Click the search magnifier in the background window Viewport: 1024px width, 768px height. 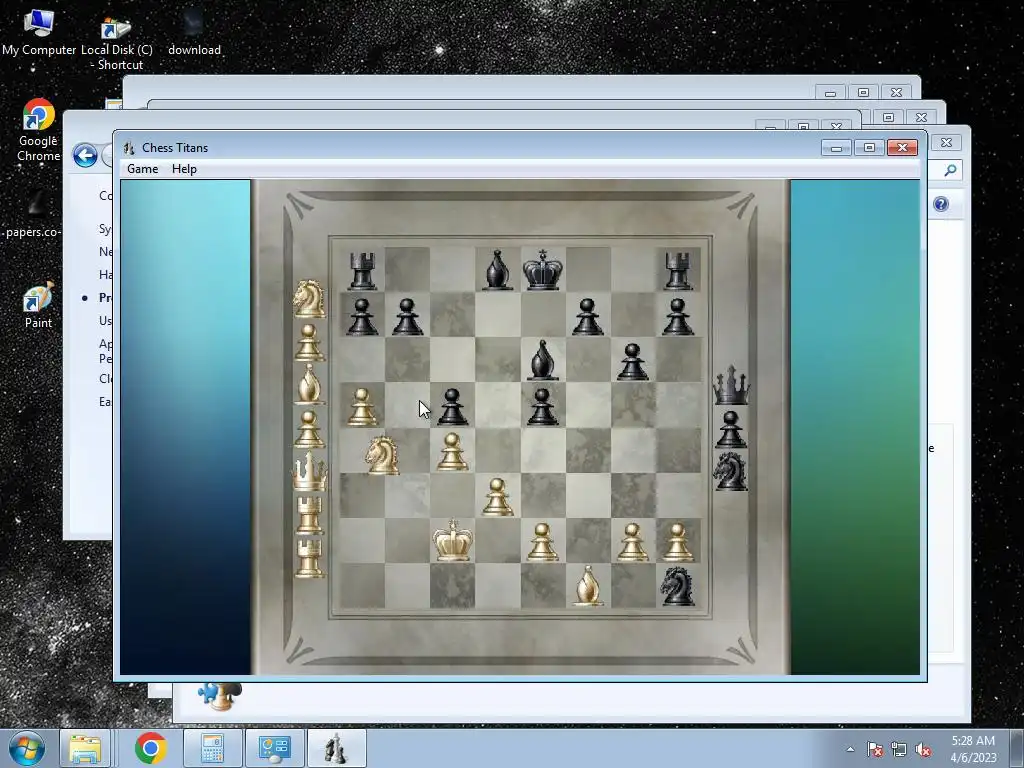coord(950,170)
